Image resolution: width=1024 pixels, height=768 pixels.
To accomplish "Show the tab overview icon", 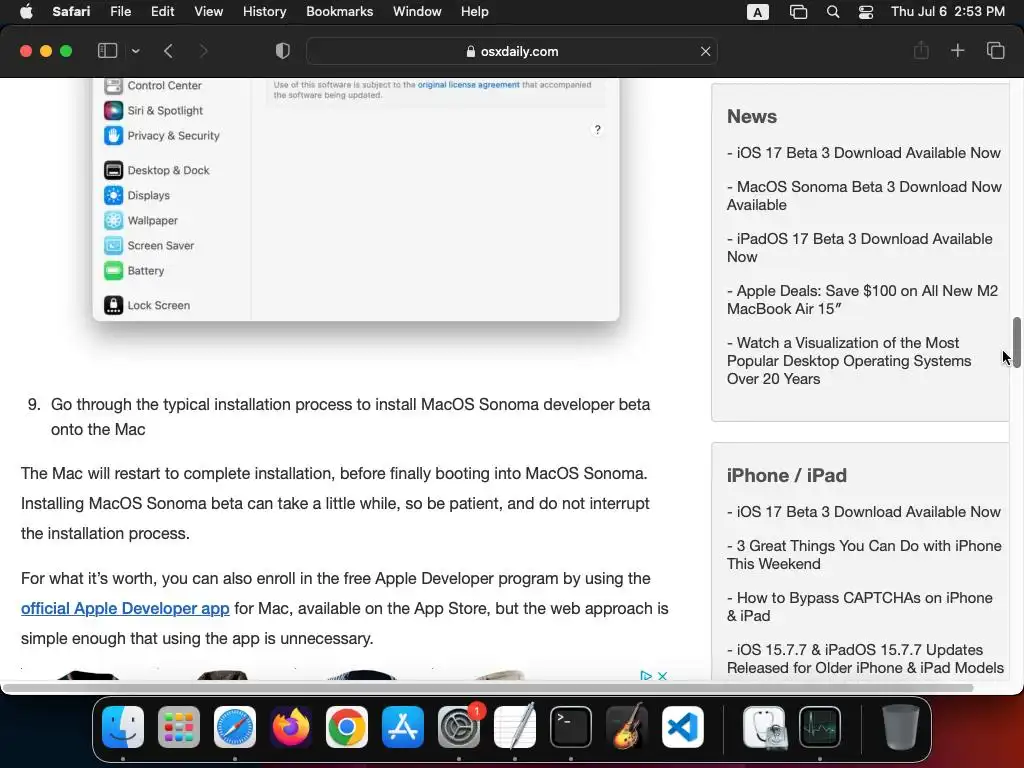I will [x=995, y=50].
